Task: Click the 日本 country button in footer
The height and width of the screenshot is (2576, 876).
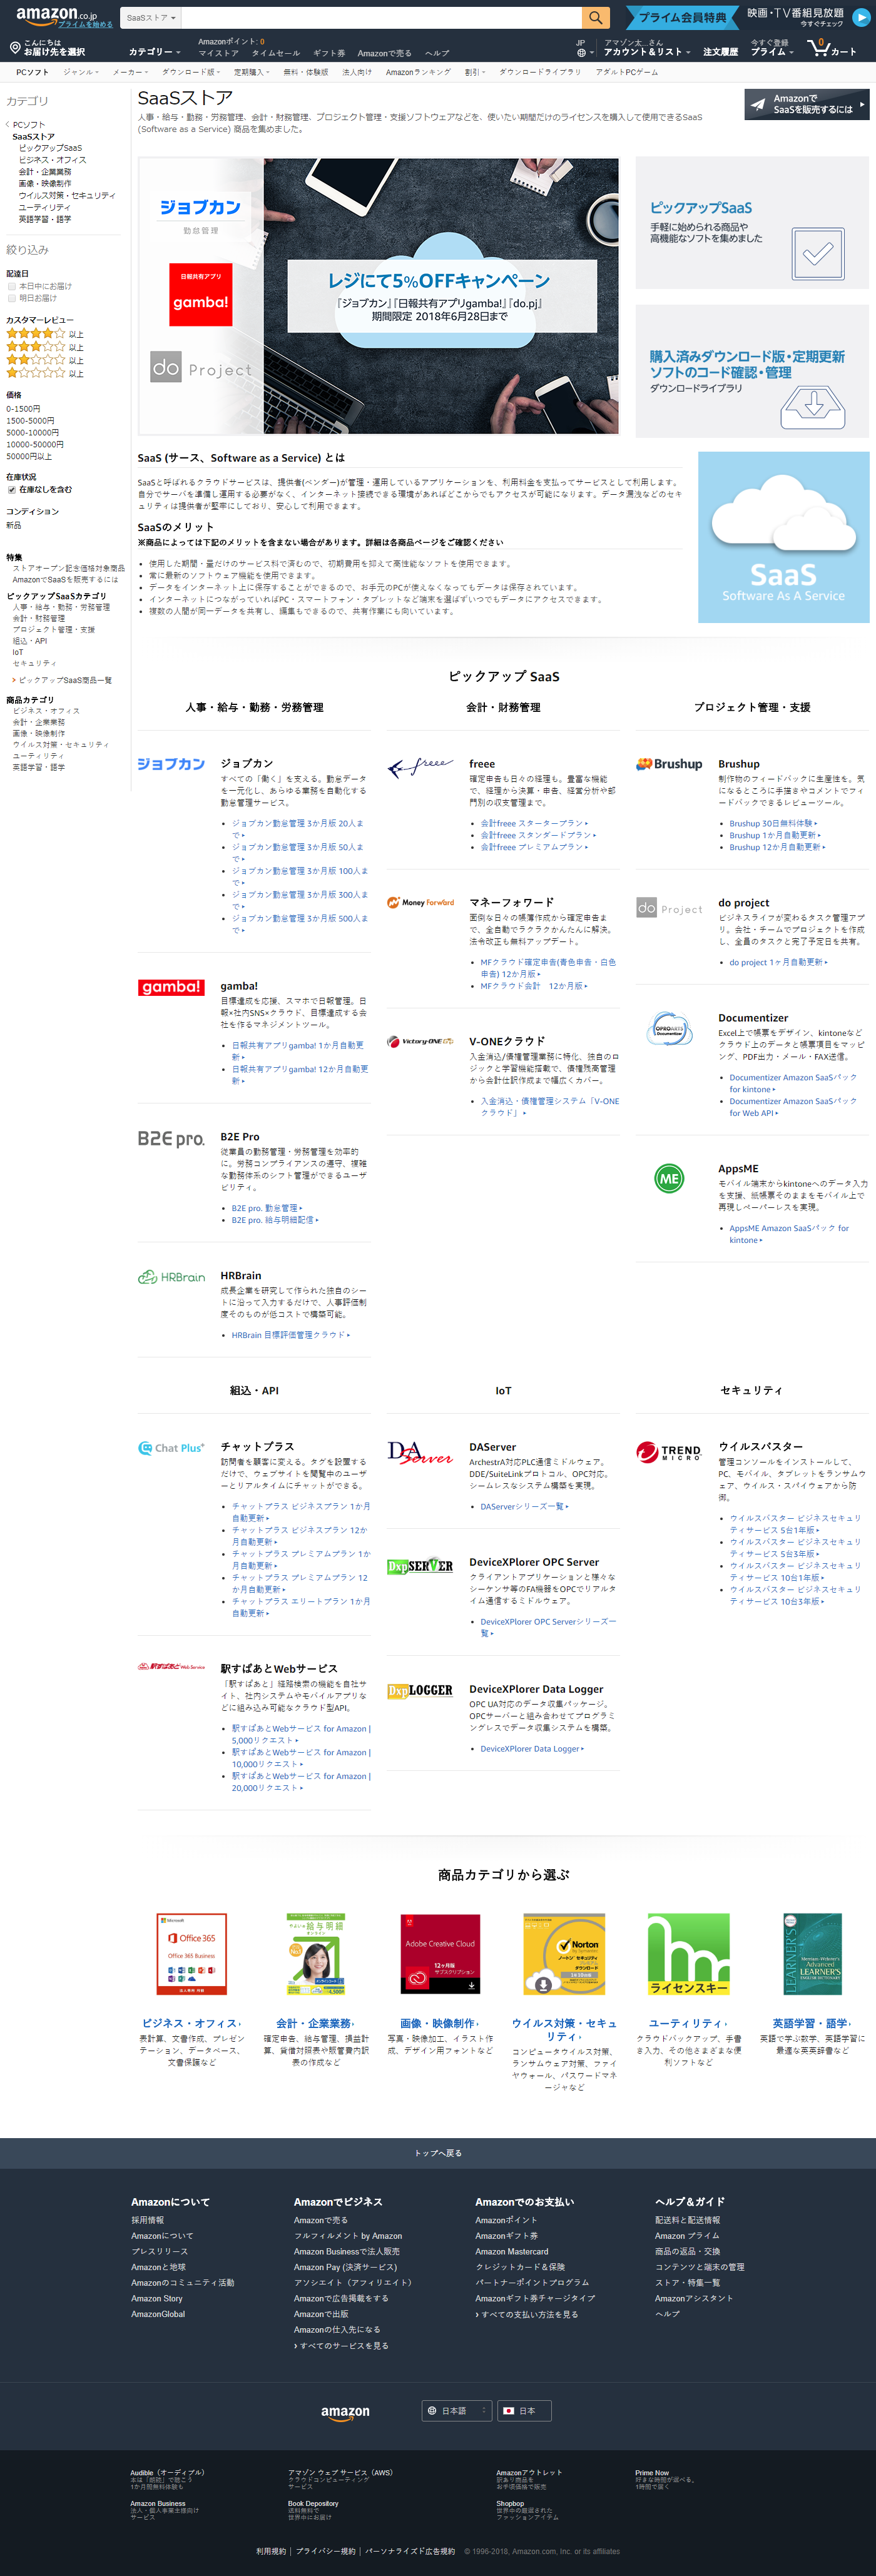Action: (525, 2411)
